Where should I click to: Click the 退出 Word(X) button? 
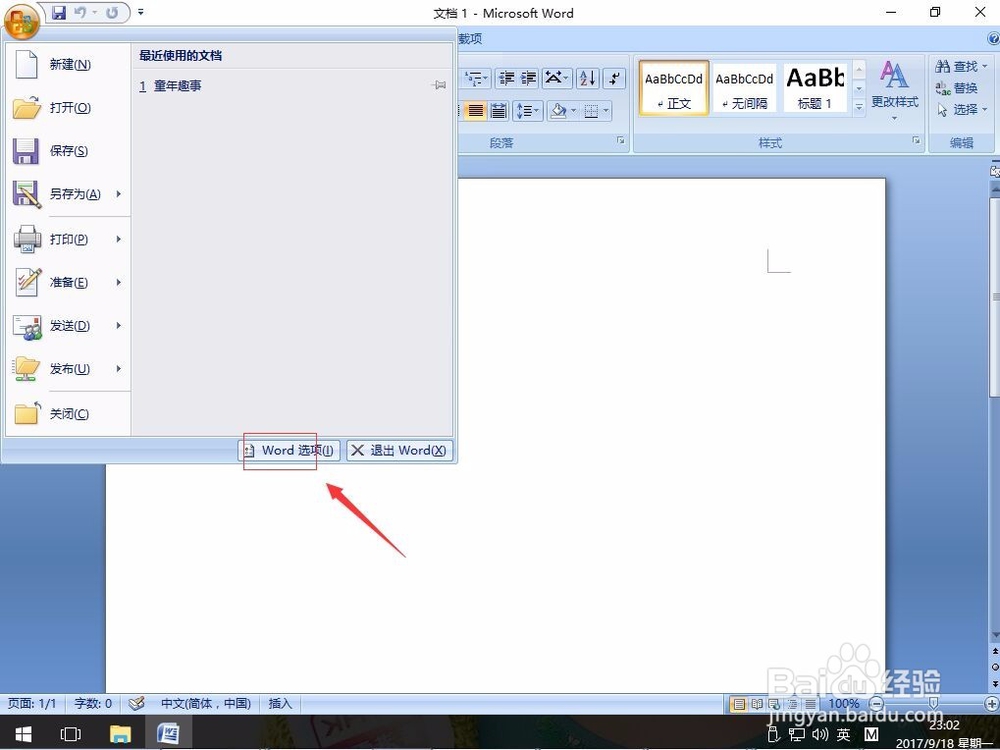pyautogui.click(x=400, y=450)
